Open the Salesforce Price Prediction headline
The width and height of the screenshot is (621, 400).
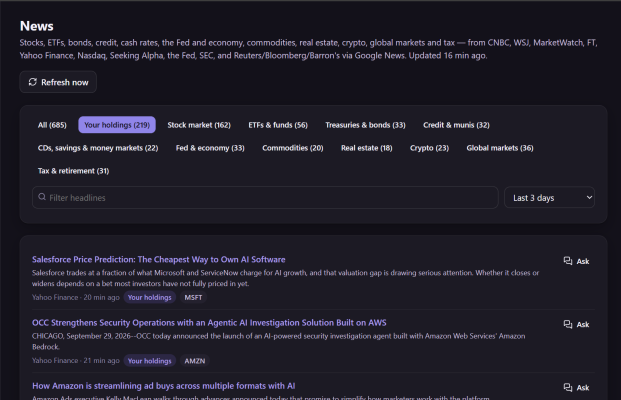(158, 259)
